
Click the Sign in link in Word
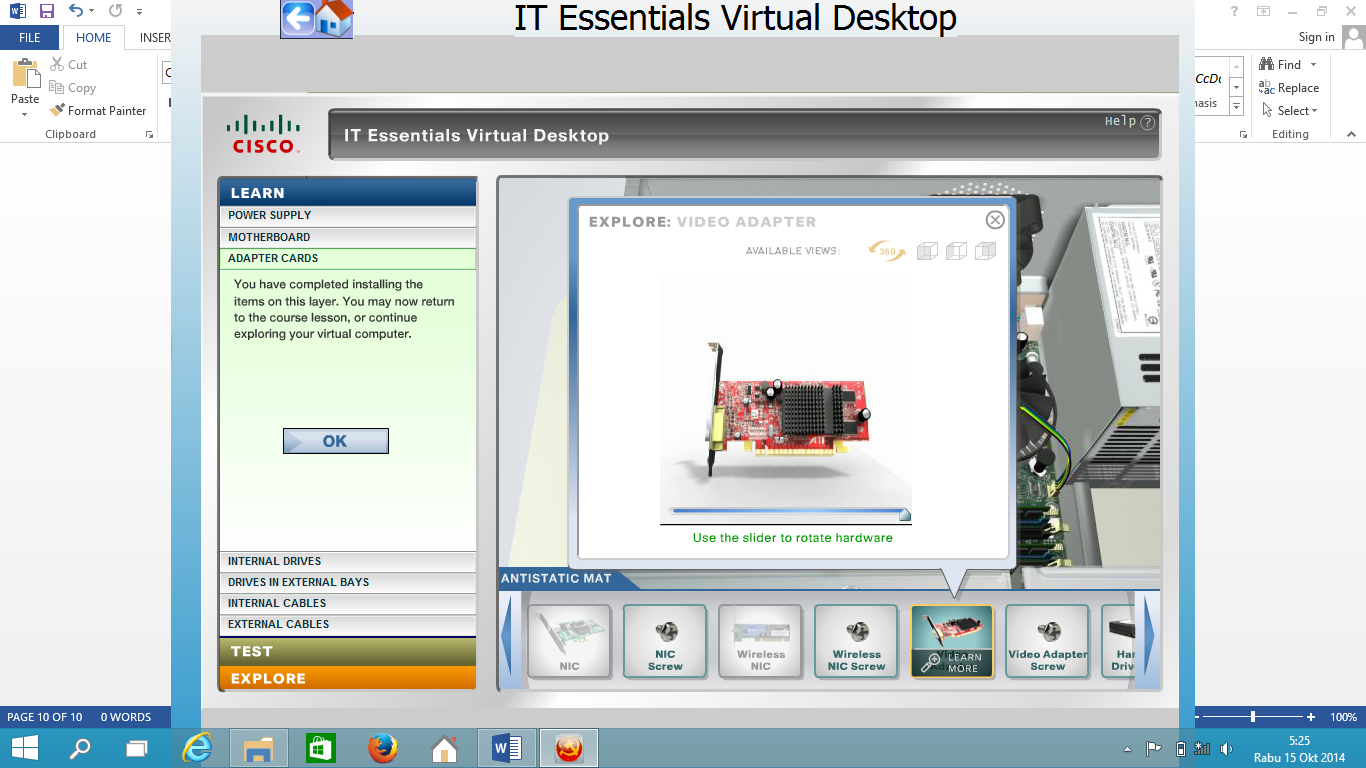(1317, 37)
